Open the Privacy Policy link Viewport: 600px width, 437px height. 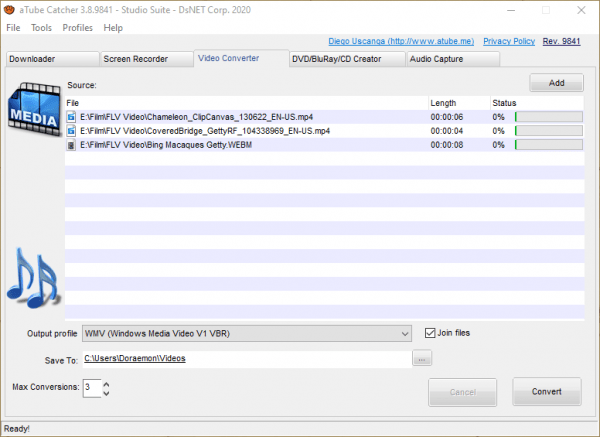click(x=509, y=41)
